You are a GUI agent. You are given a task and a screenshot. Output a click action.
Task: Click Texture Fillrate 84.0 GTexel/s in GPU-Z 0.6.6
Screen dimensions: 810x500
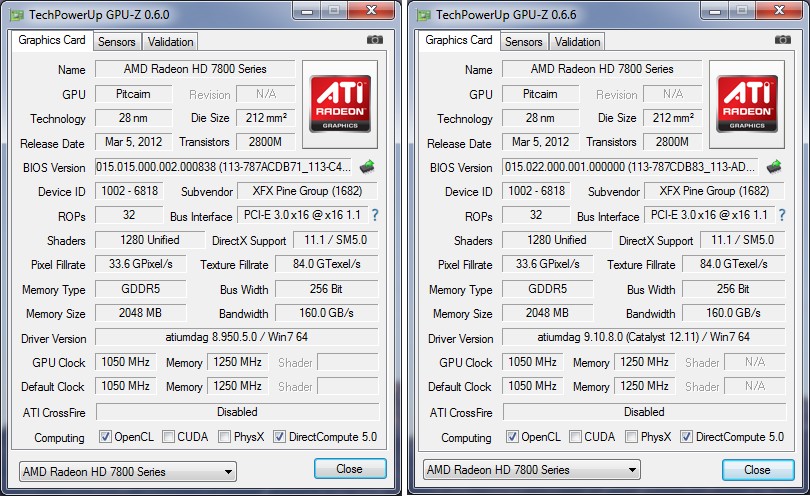point(734,264)
